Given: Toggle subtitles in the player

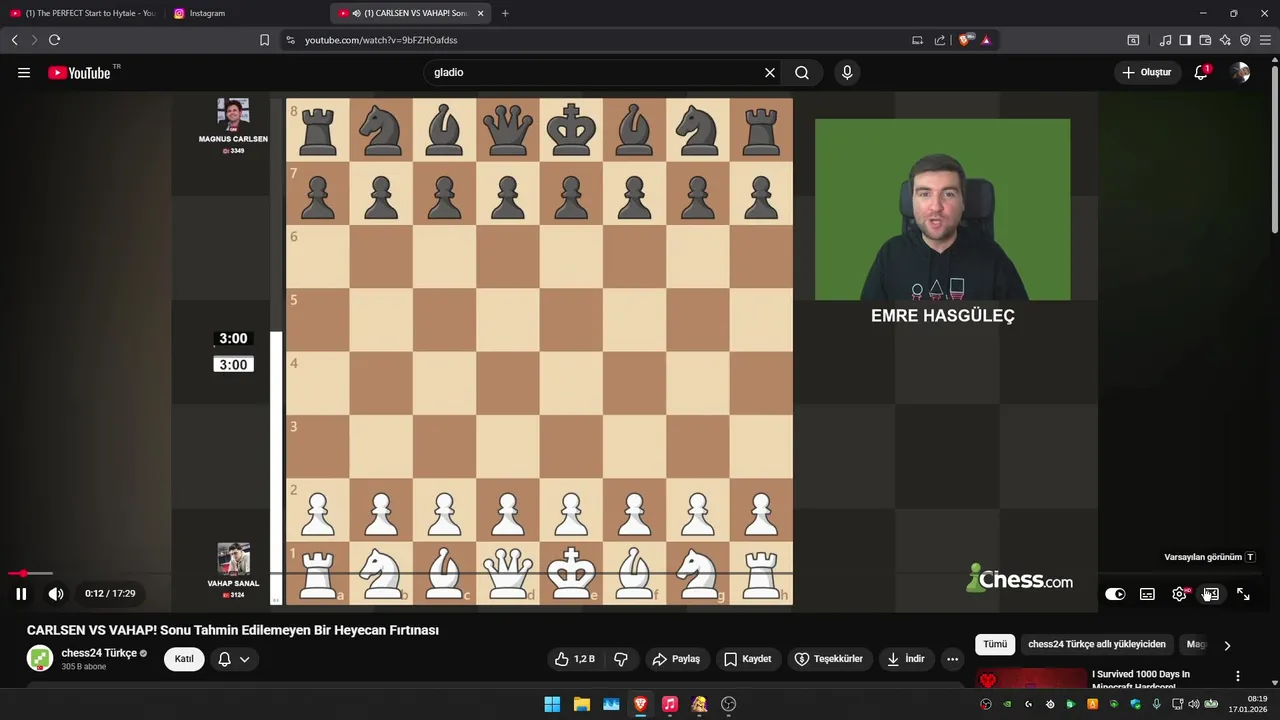Looking at the screenshot, I should [1147, 594].
